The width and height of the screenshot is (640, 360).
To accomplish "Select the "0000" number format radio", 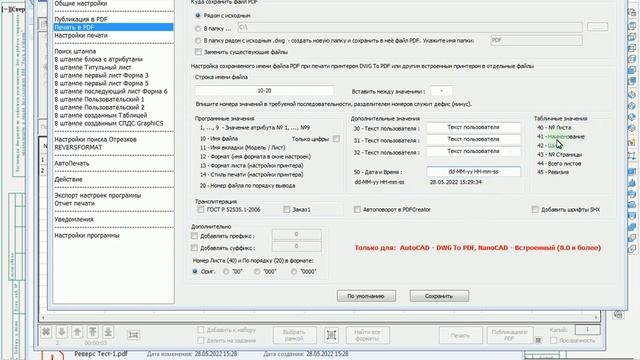I will pos(294,271).
